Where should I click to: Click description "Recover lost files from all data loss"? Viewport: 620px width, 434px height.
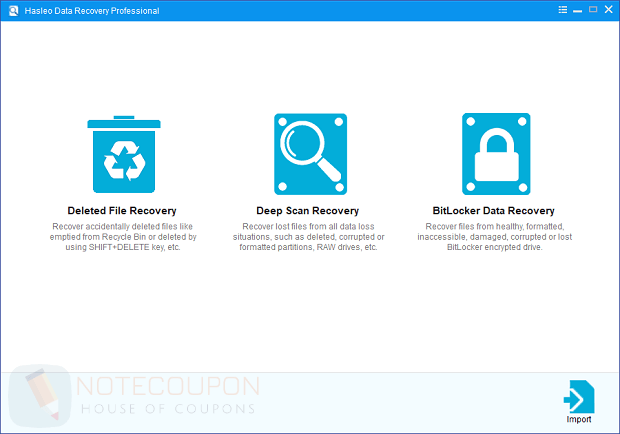tap(308, 226)
